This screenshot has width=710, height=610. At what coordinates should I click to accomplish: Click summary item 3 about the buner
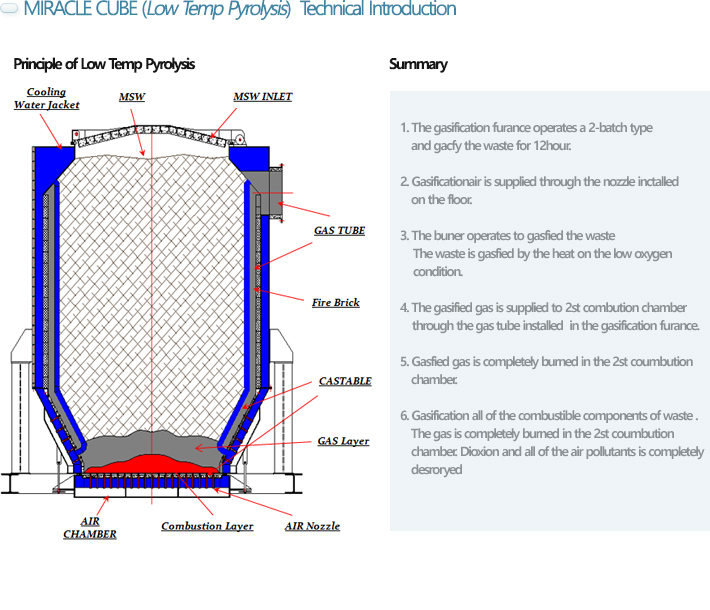tap(536, 254)
